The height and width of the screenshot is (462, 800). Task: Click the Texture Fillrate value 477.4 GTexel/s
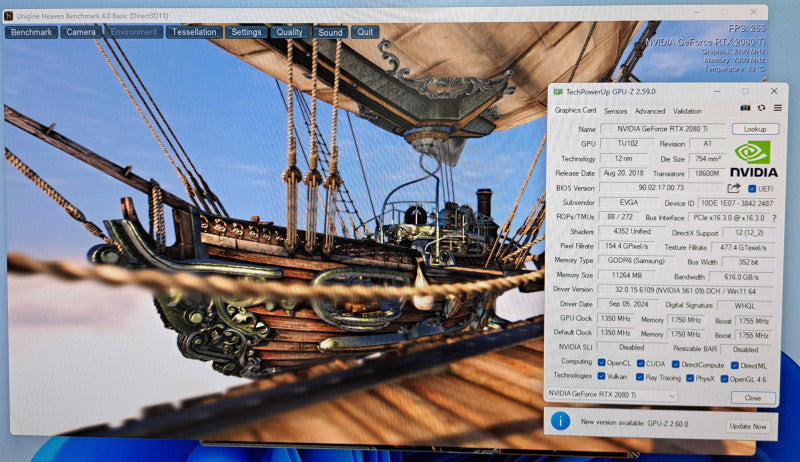click(x=743, y=247)
